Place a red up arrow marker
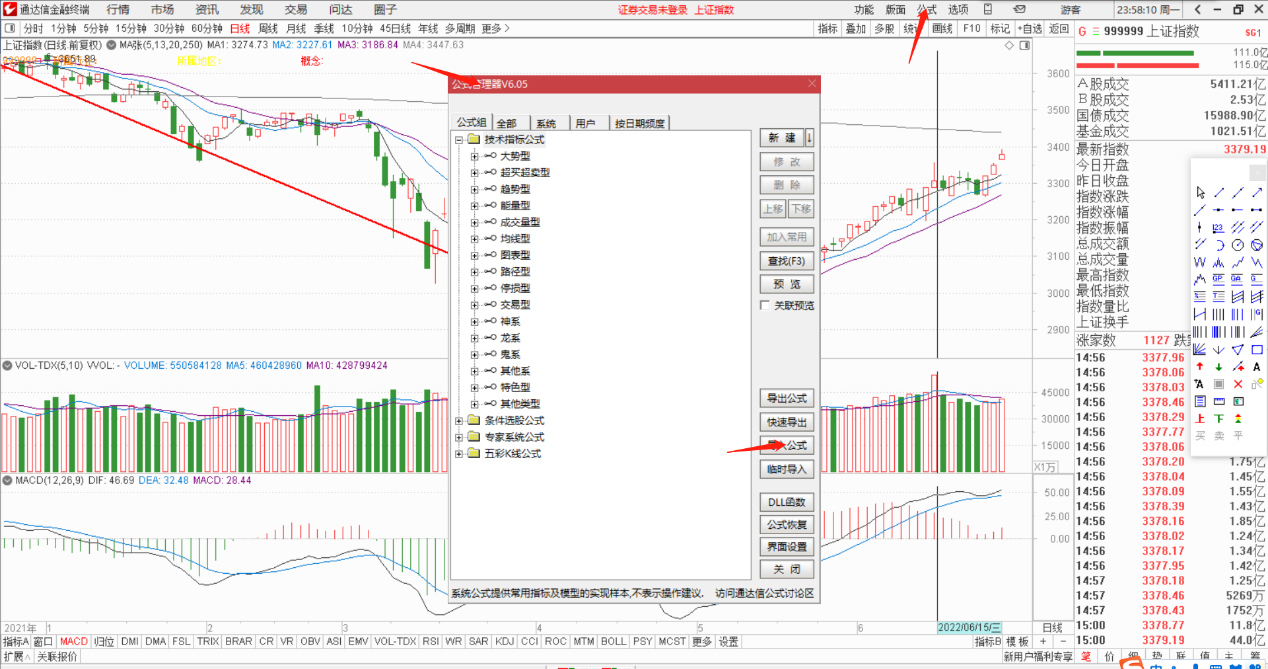Image resolution: width=1268 pixels, height=669 pixels. (x=1200, y=367)
